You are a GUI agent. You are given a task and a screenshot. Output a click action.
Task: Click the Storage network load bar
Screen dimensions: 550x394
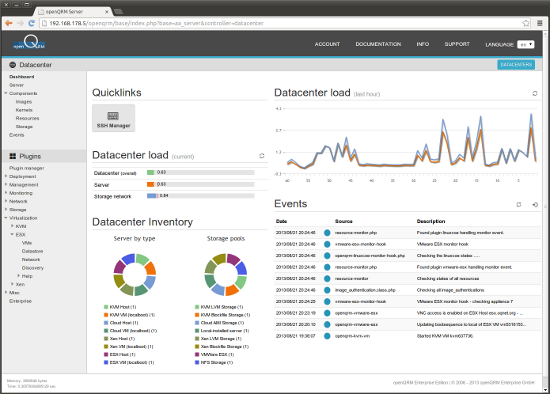(201, 196)
